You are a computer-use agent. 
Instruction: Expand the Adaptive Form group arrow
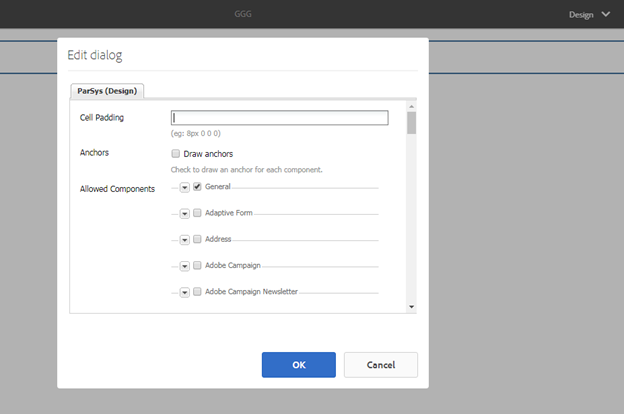tap(185, 213)
